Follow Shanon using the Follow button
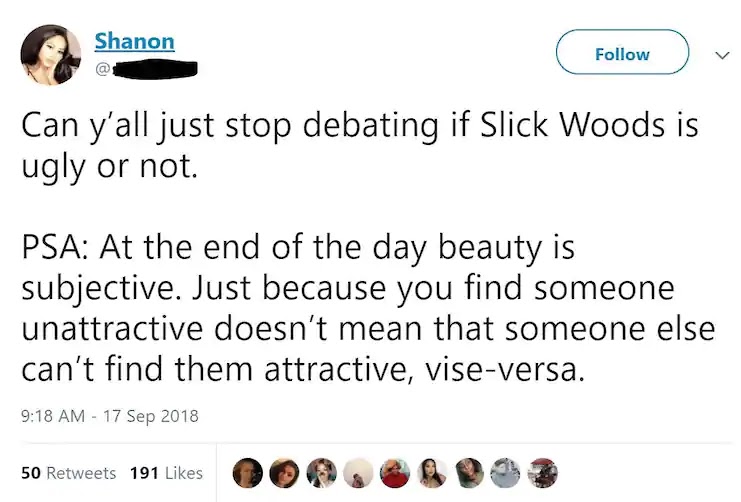Image resolution: width=741 pixels, height=502 pixels. coord(622,52)
